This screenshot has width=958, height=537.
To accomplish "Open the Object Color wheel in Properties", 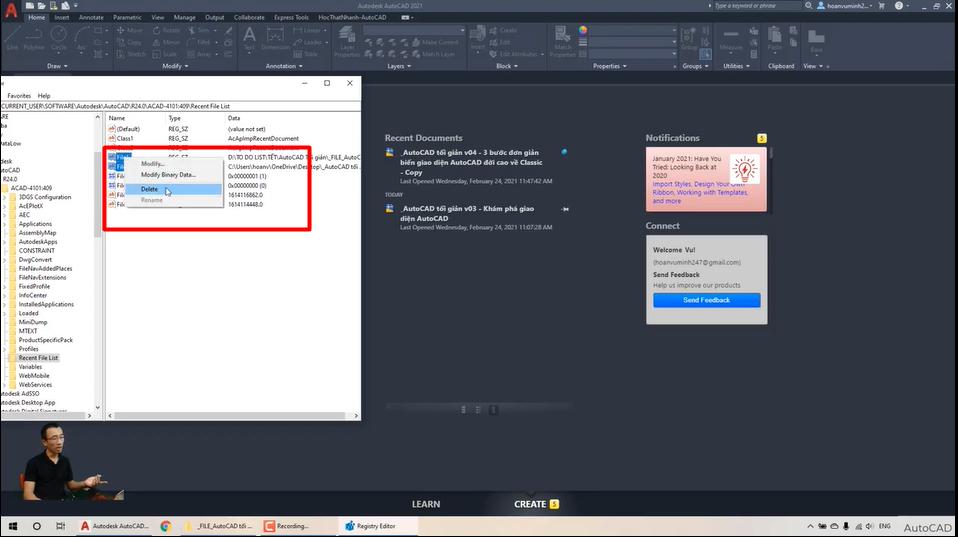I will pos(583,30).
